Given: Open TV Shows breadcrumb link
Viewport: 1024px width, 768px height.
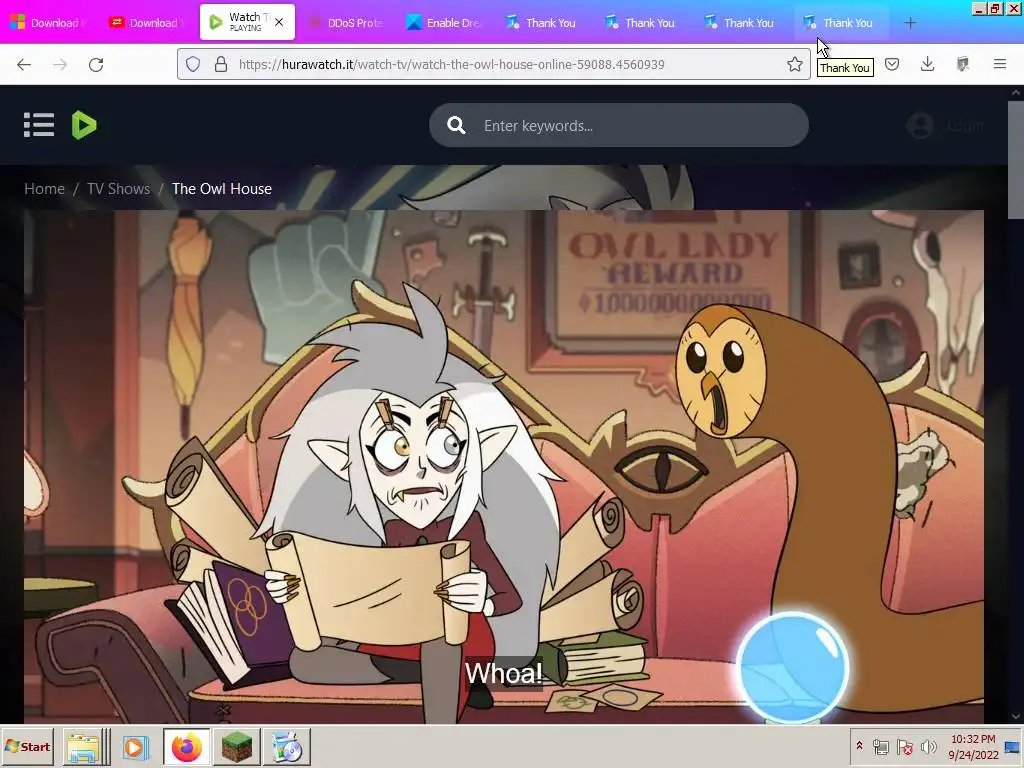Looking at the screenshot, I should point(118,189).
